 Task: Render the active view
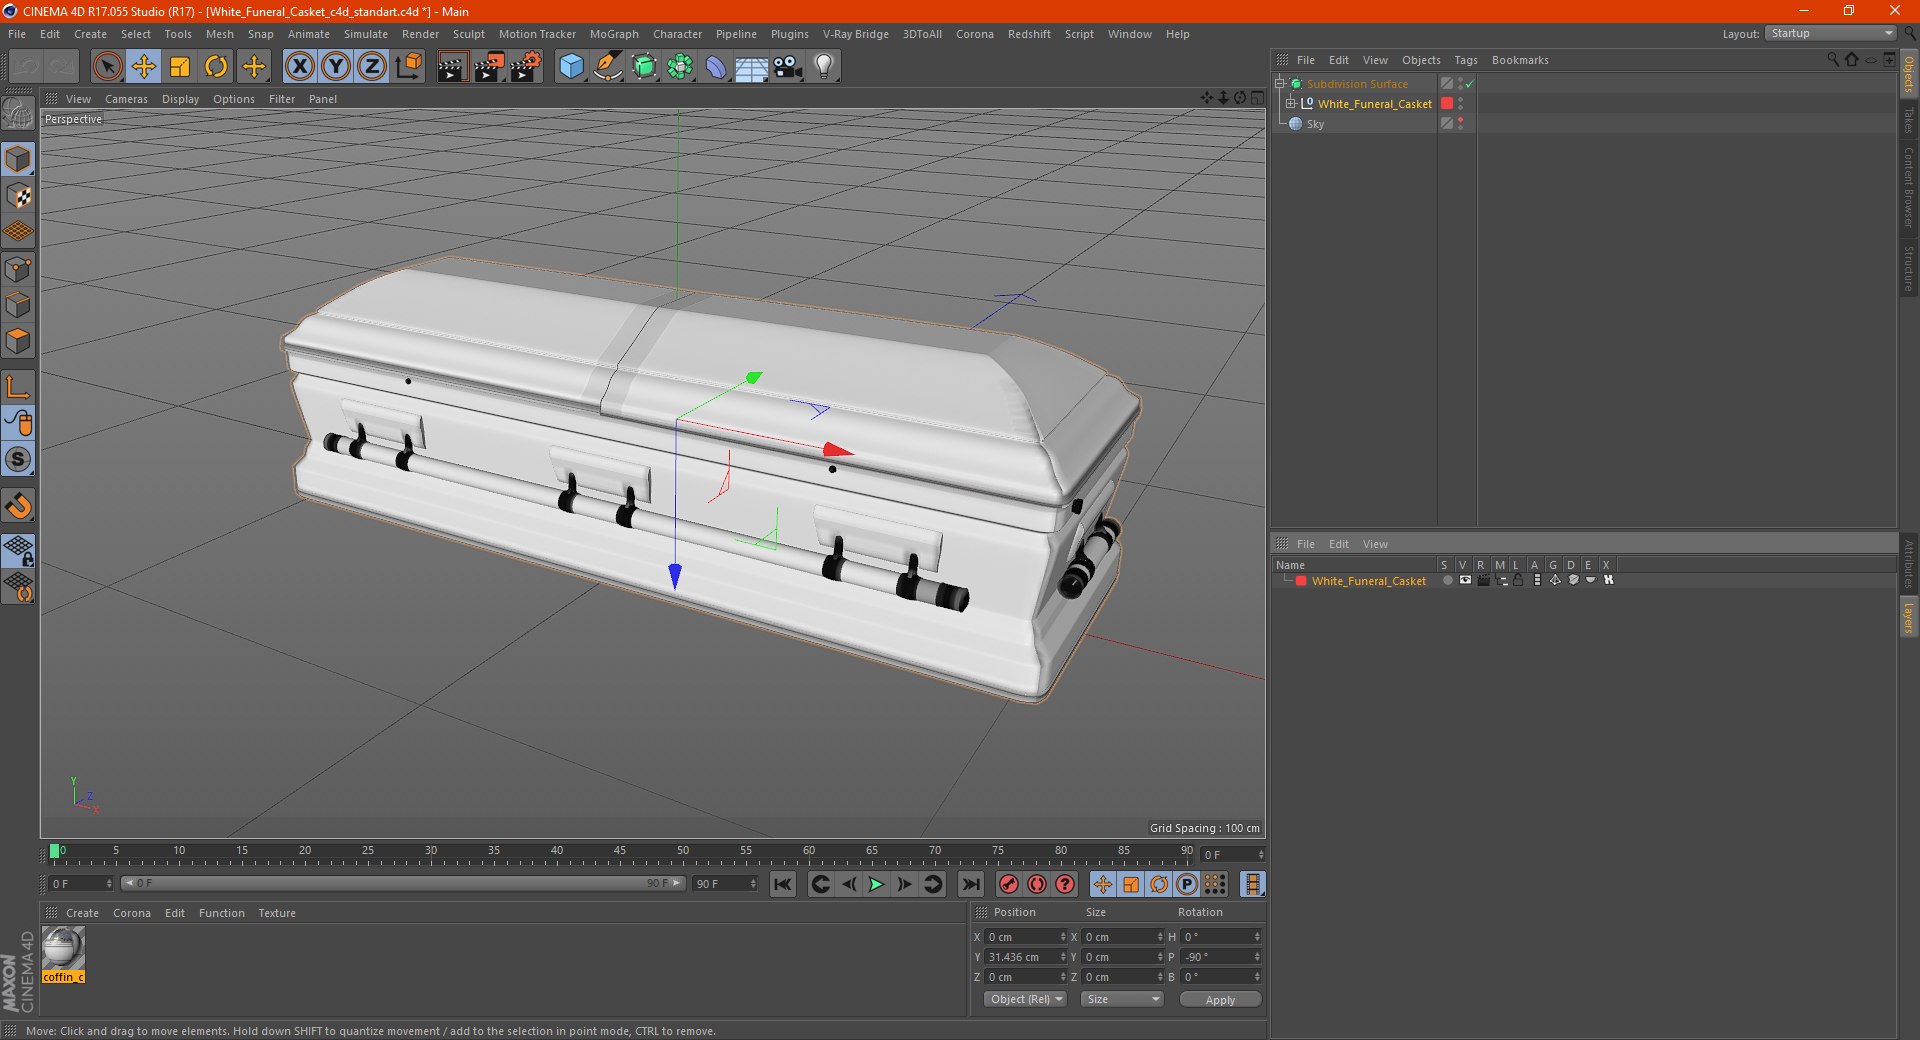(x=452, y=67)
